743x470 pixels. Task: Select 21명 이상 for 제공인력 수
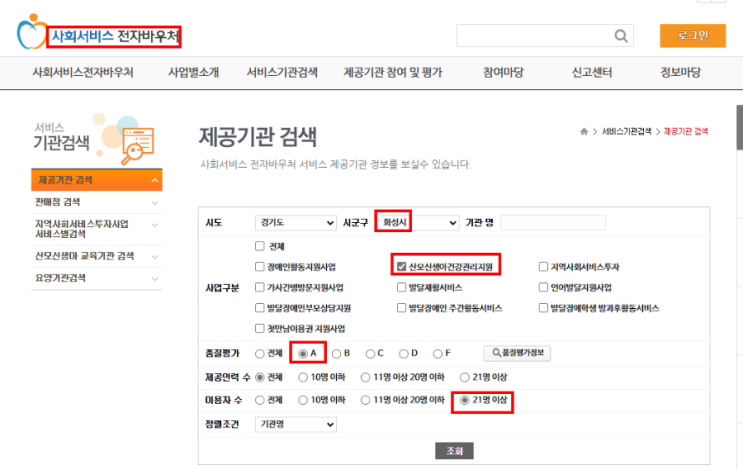coord(465,378)
